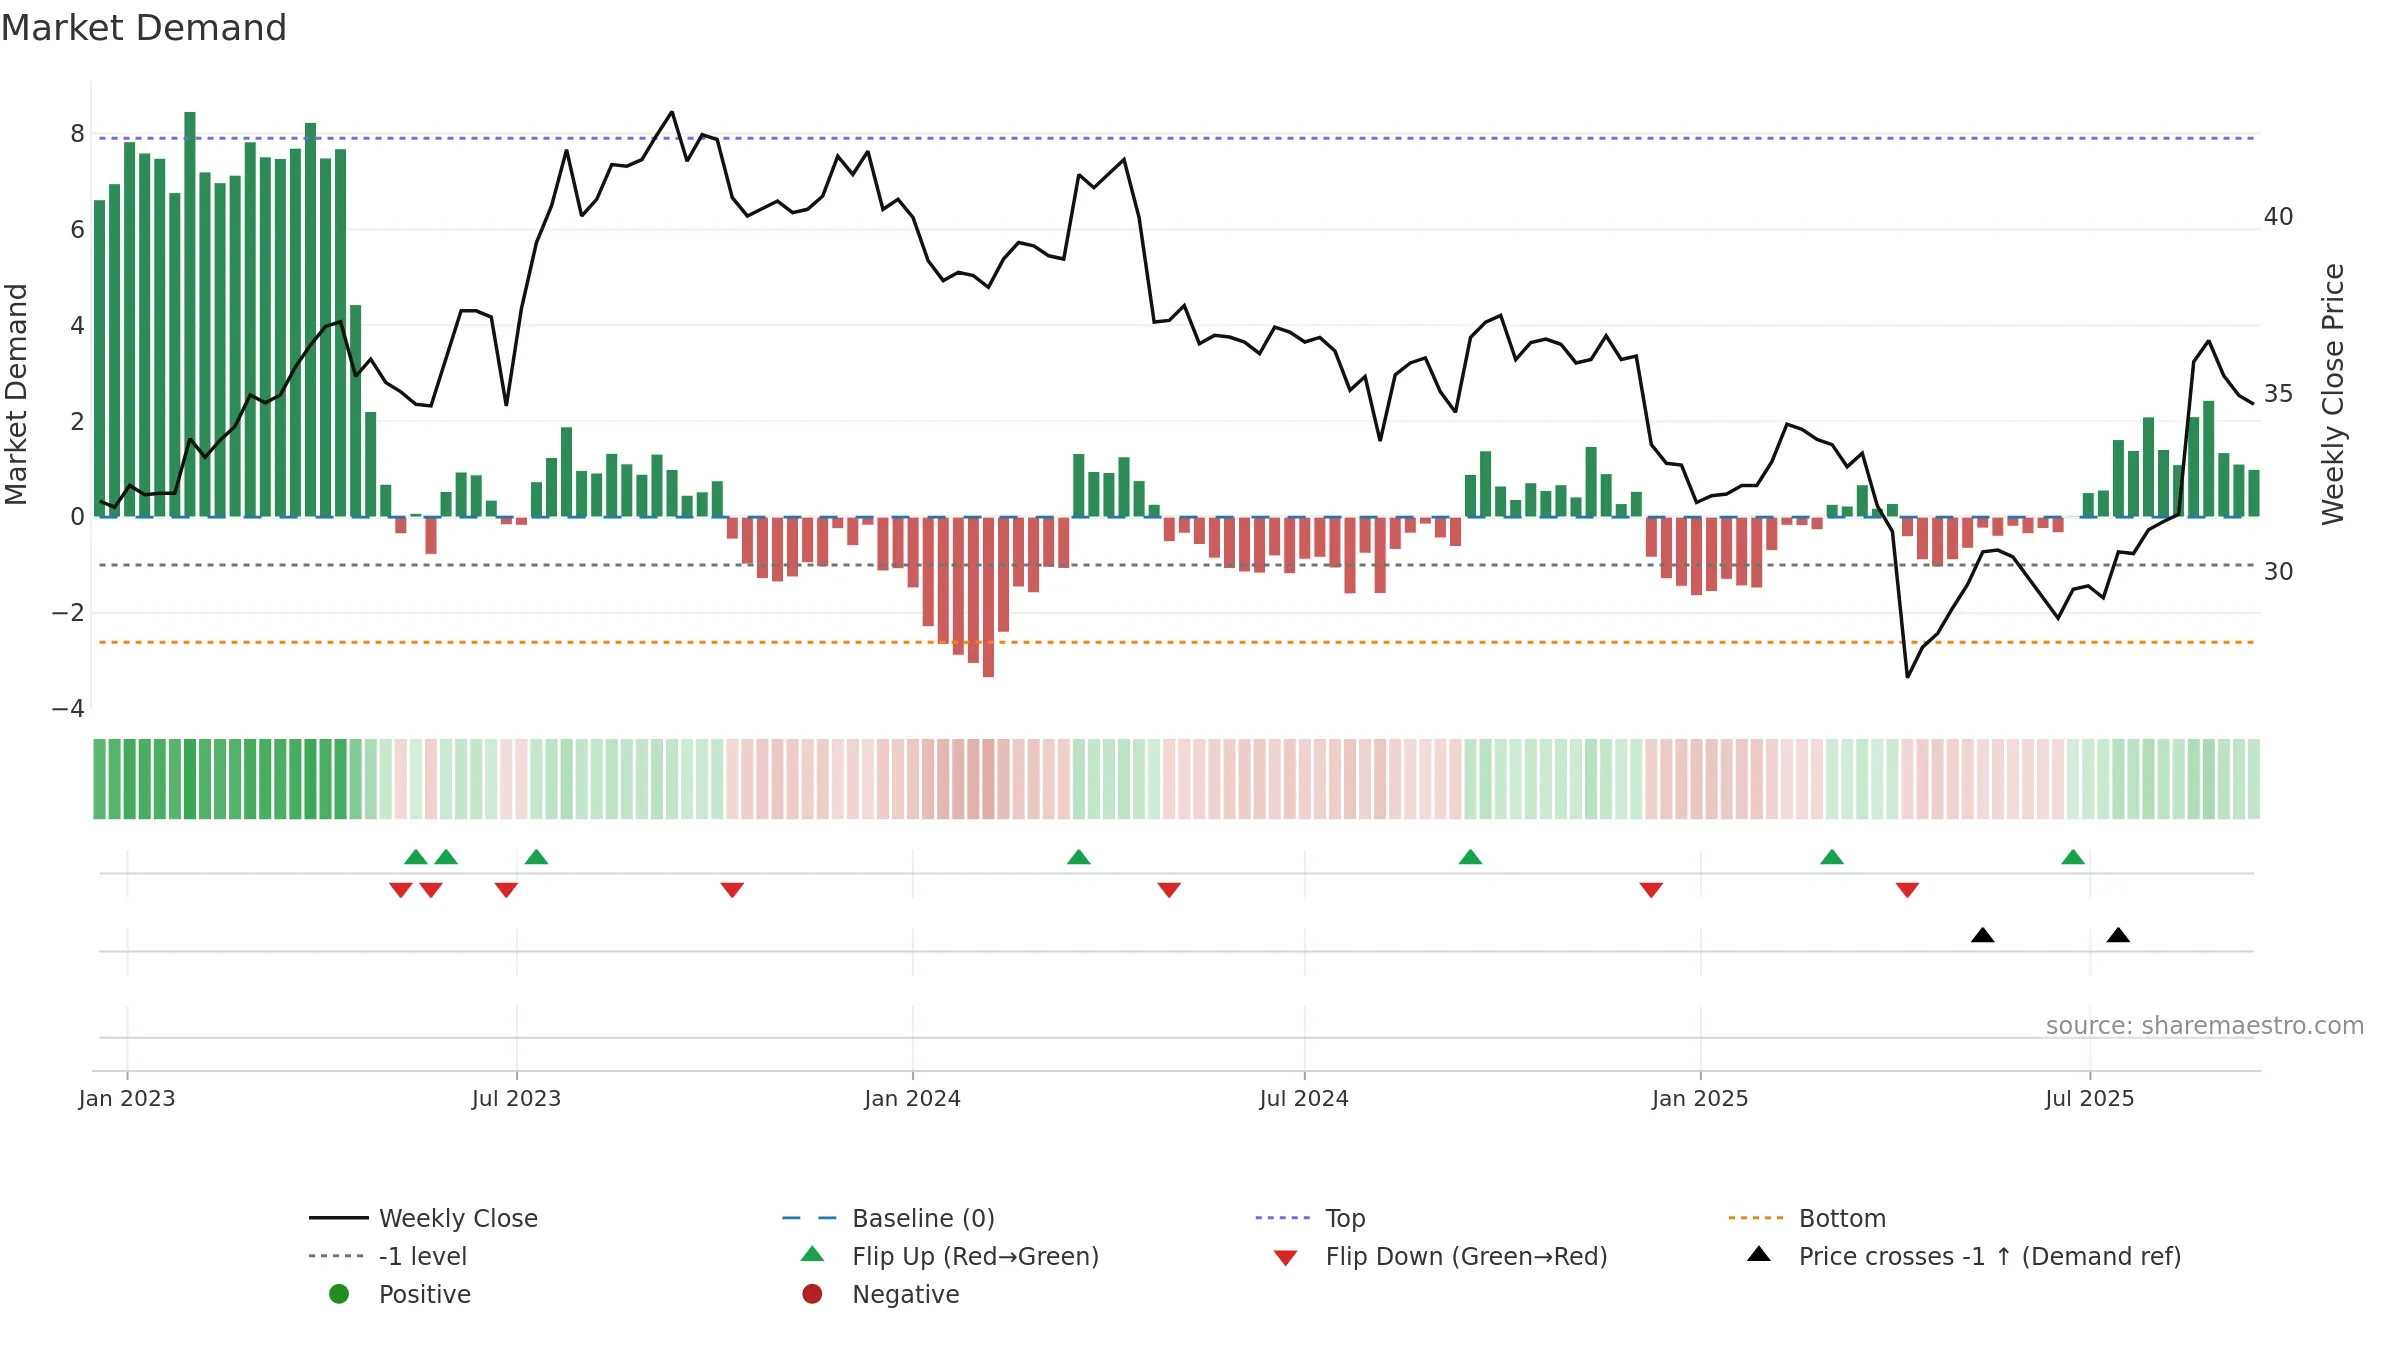Viewport: 2400px width, 1350px height.
Task: Toggle the Flip Up (Red→Green) legend label
Action: (x=975, y=1256)
